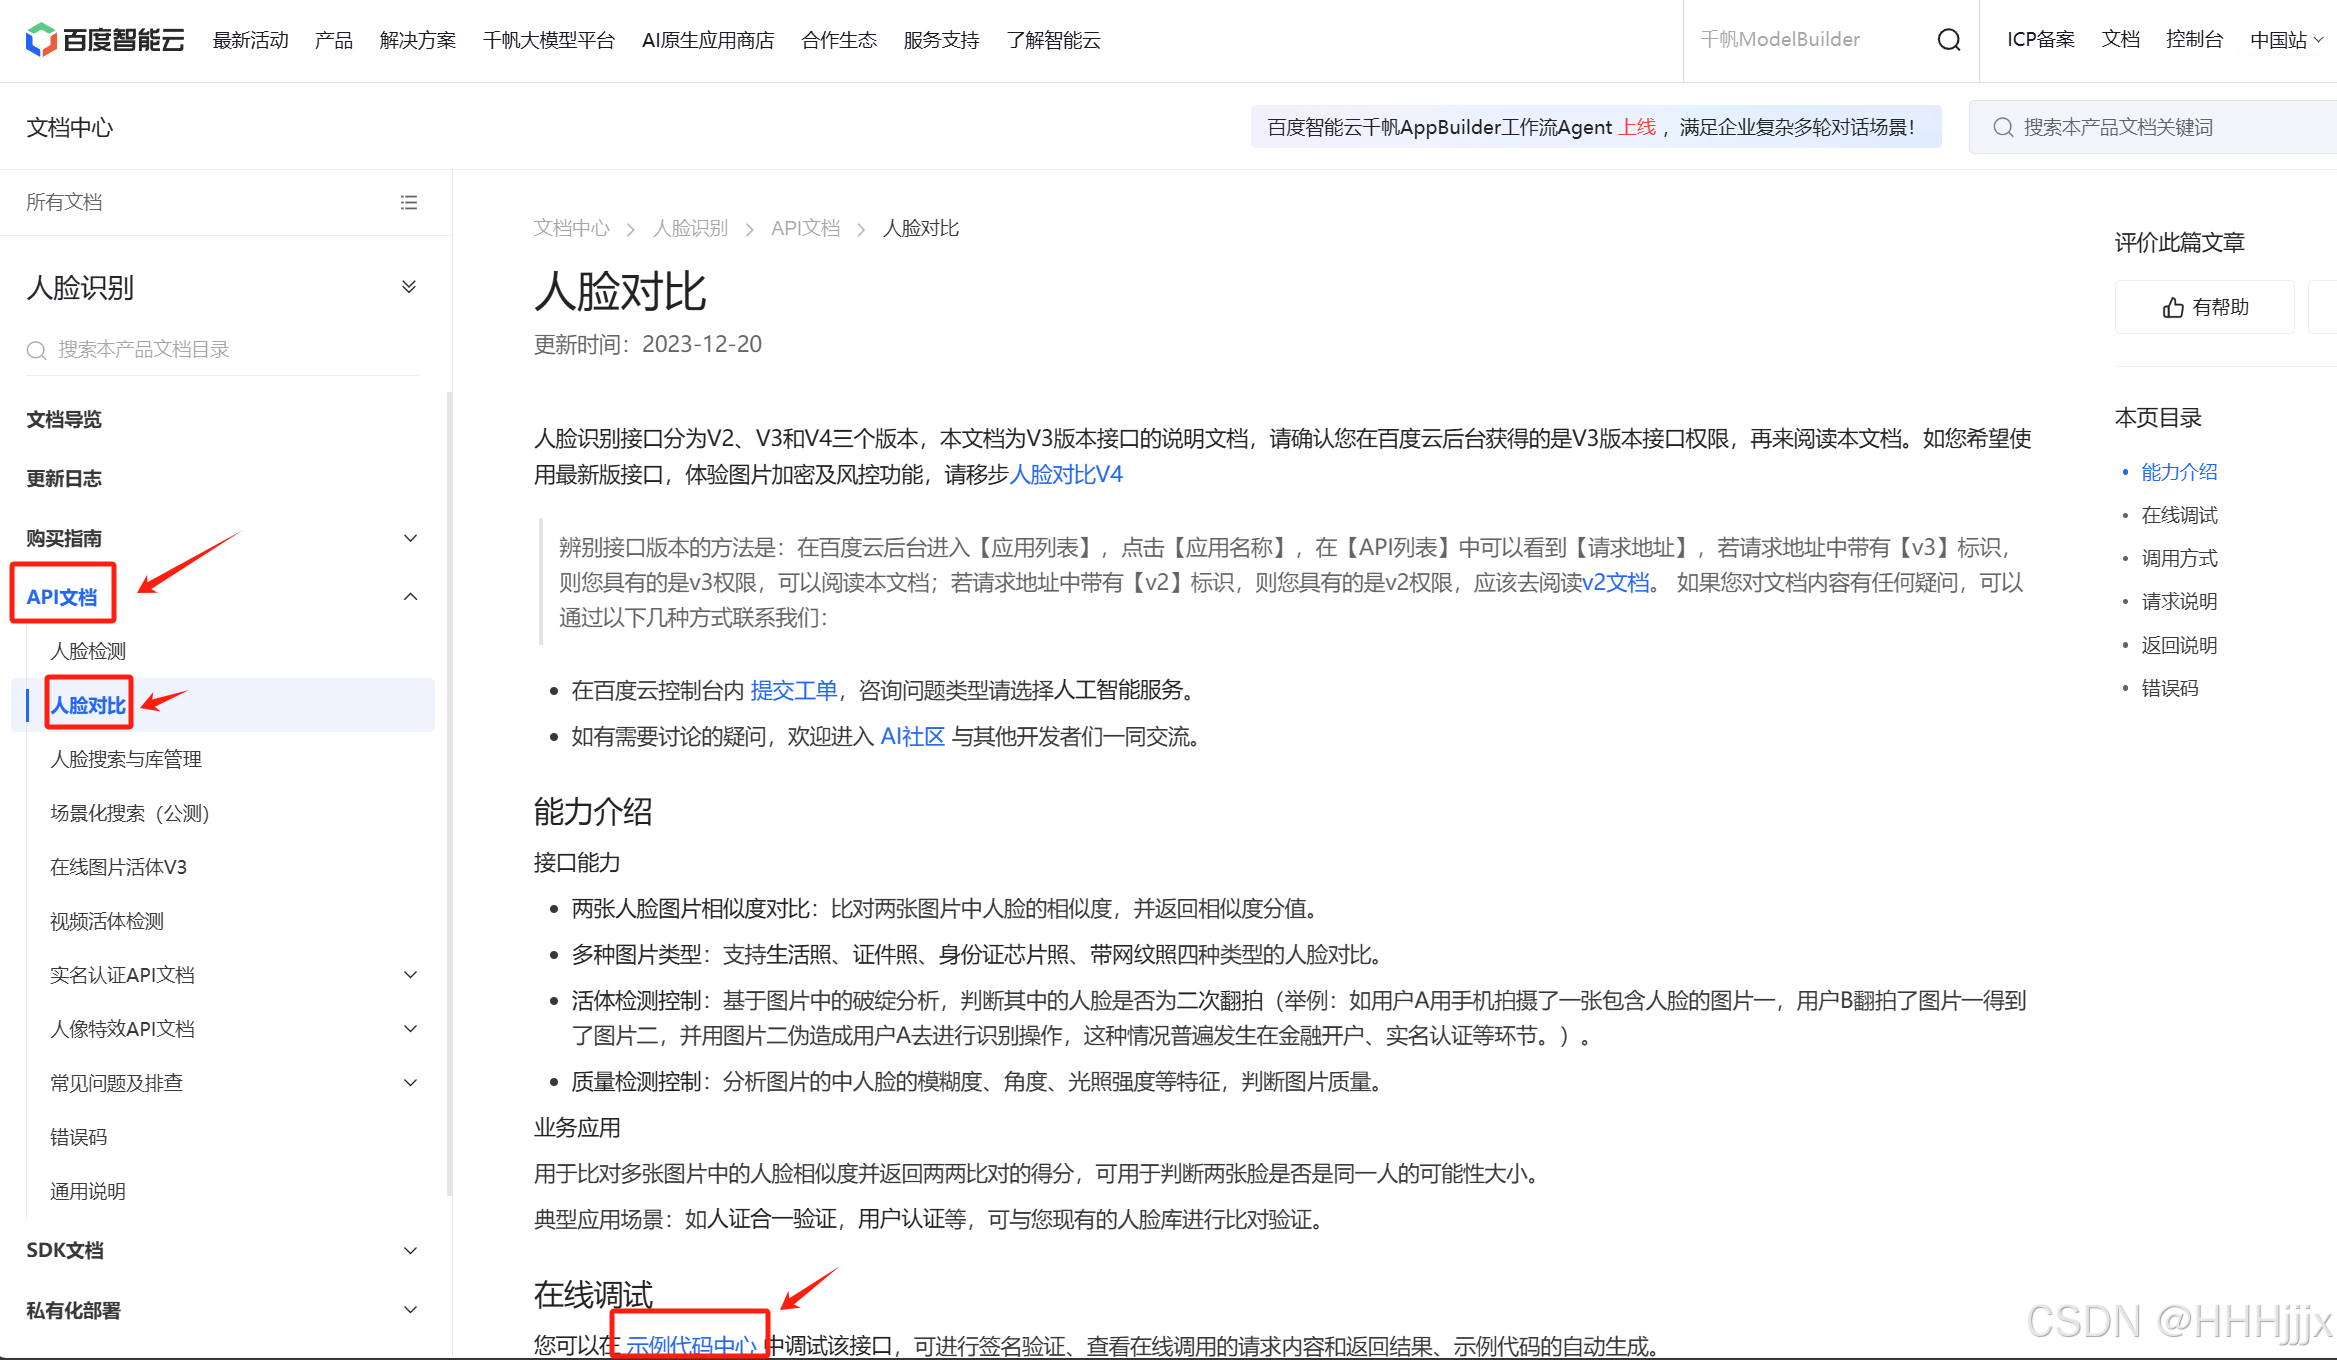Open the 合作生态 menu
The height and width of the screenshot is (1360, 2337).
[839, 40]
